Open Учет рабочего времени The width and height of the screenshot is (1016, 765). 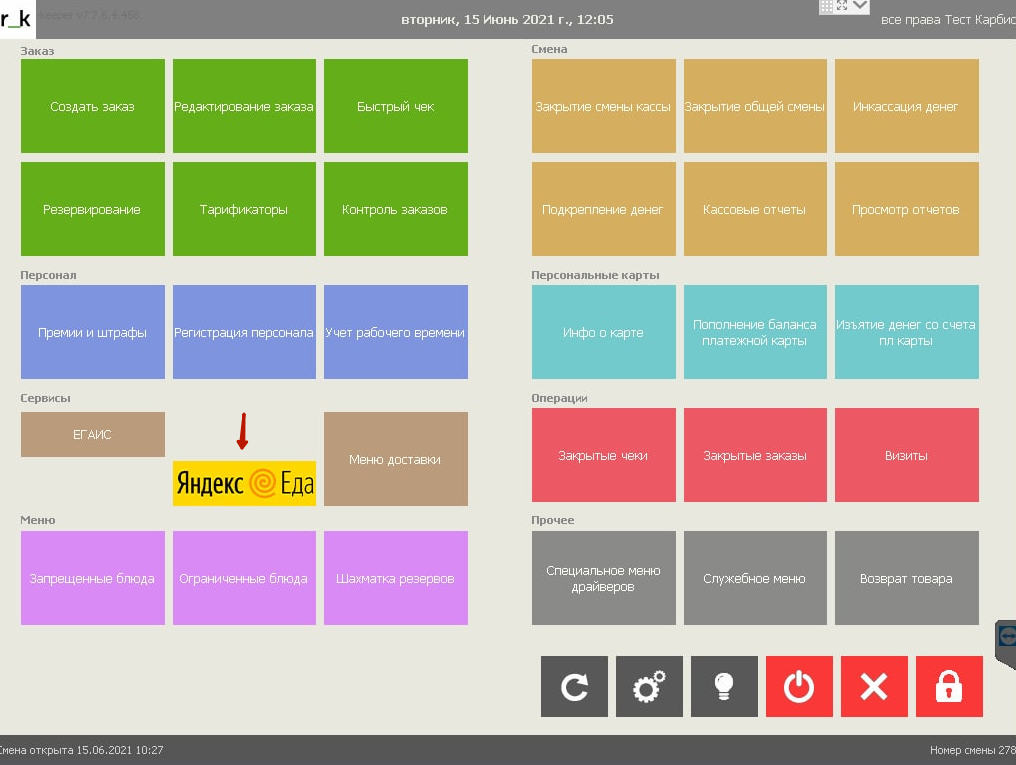[x=396, y=332]
